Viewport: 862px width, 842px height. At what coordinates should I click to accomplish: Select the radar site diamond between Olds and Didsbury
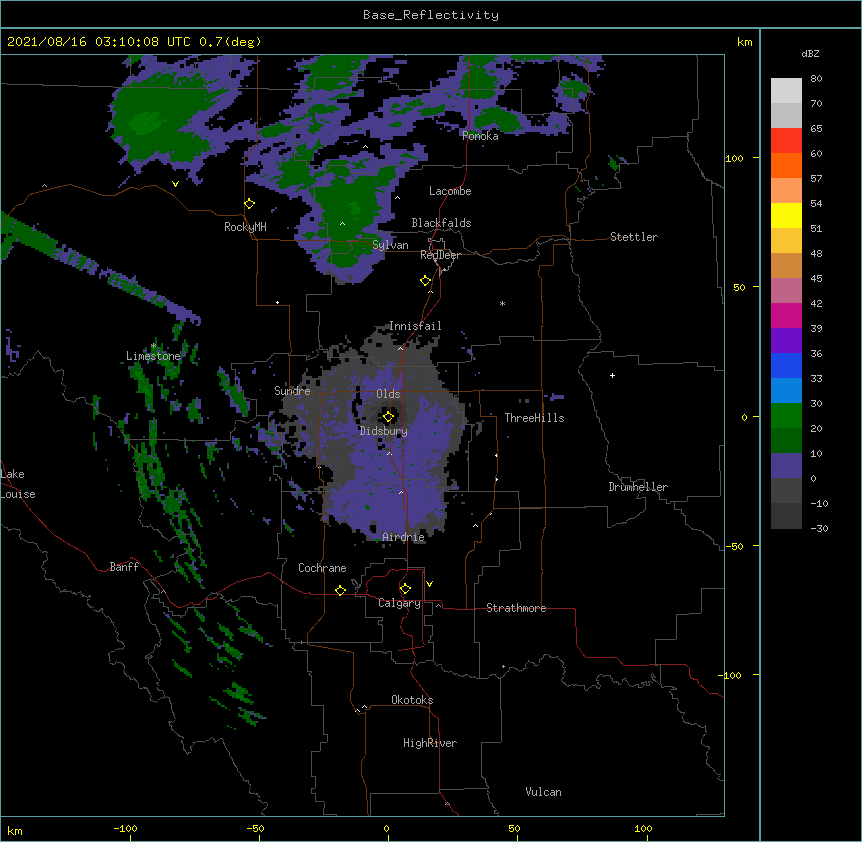388,417
